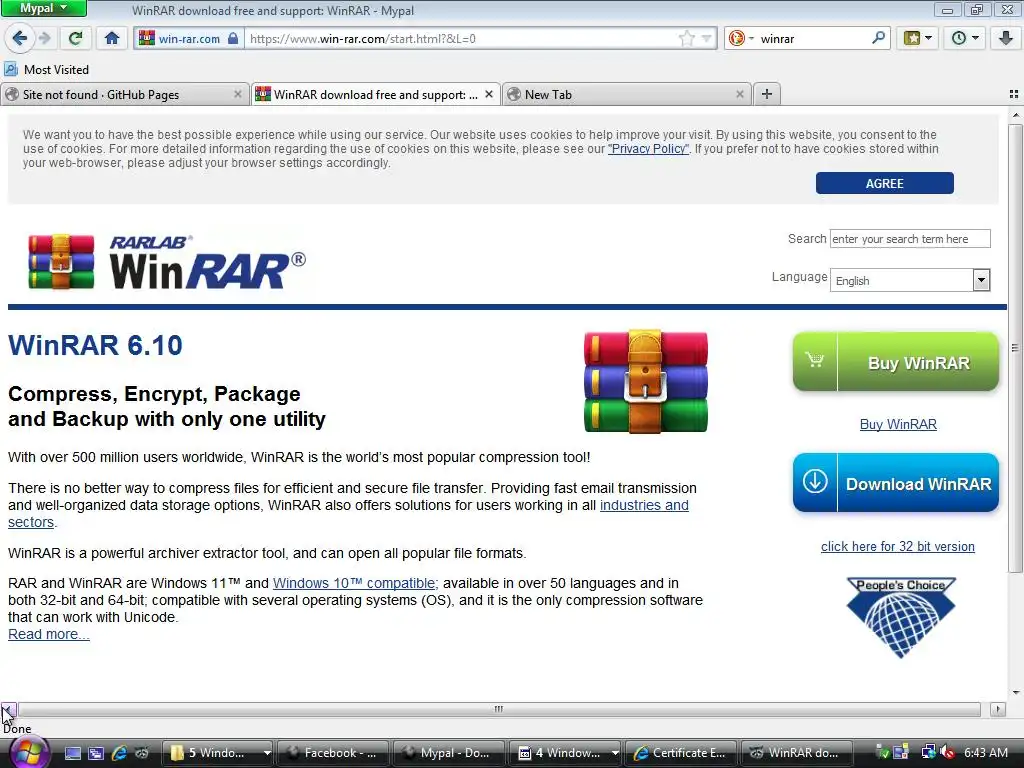
Task: Open DuckDuckGo search engine selector
Action: [x=741, y=39]
